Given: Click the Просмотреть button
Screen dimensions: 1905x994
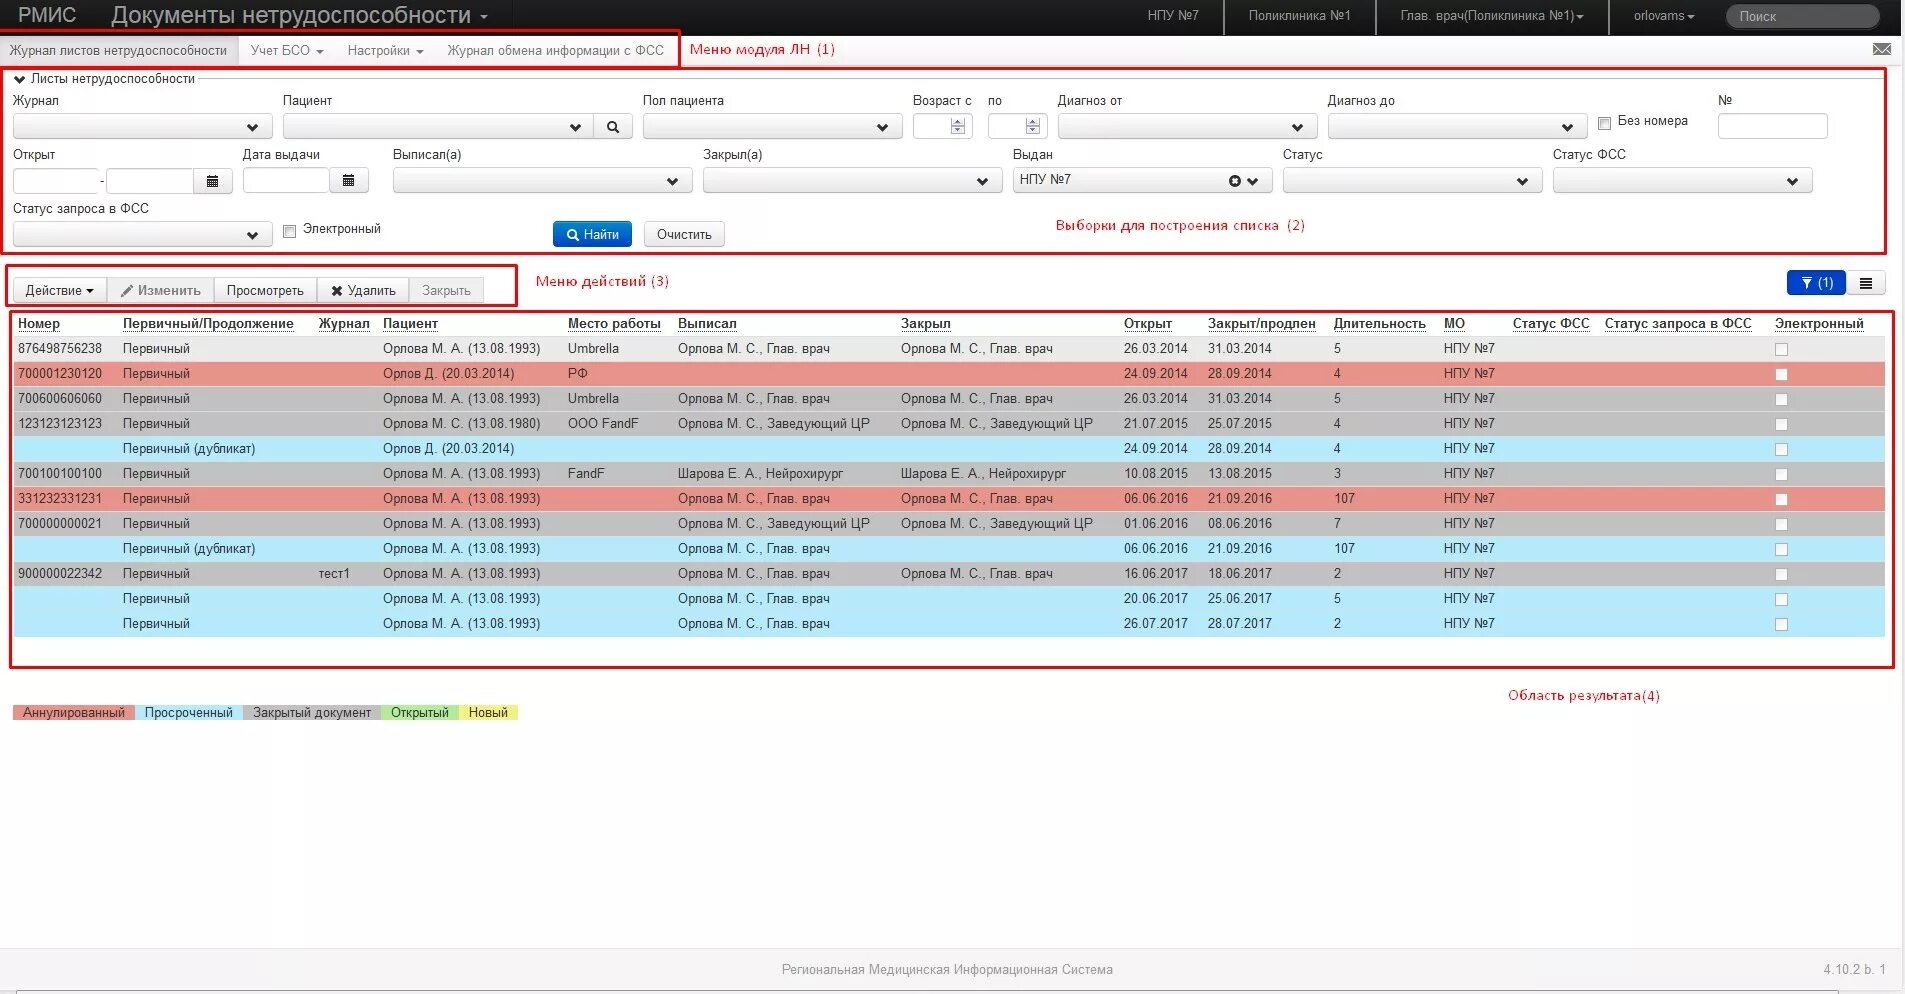Looking at the screenshot, I should coord(265,290).
